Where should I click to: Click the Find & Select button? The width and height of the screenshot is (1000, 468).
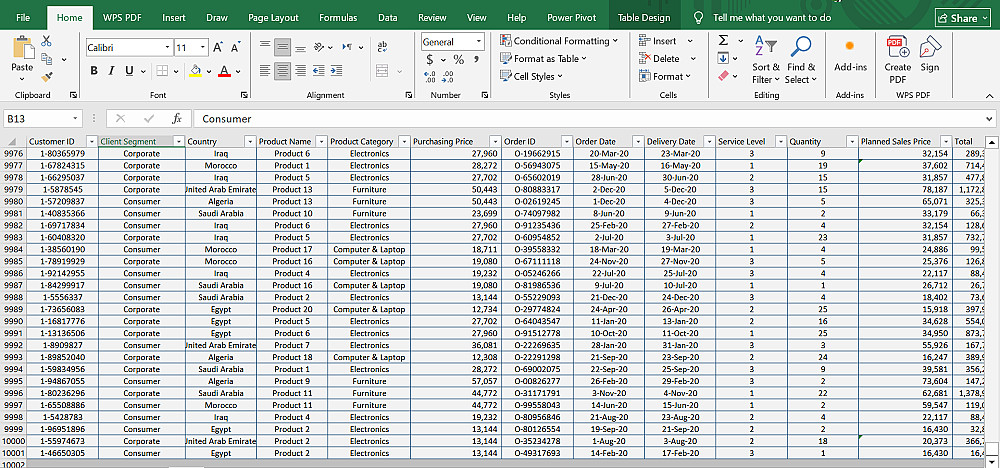click(800, 61)
